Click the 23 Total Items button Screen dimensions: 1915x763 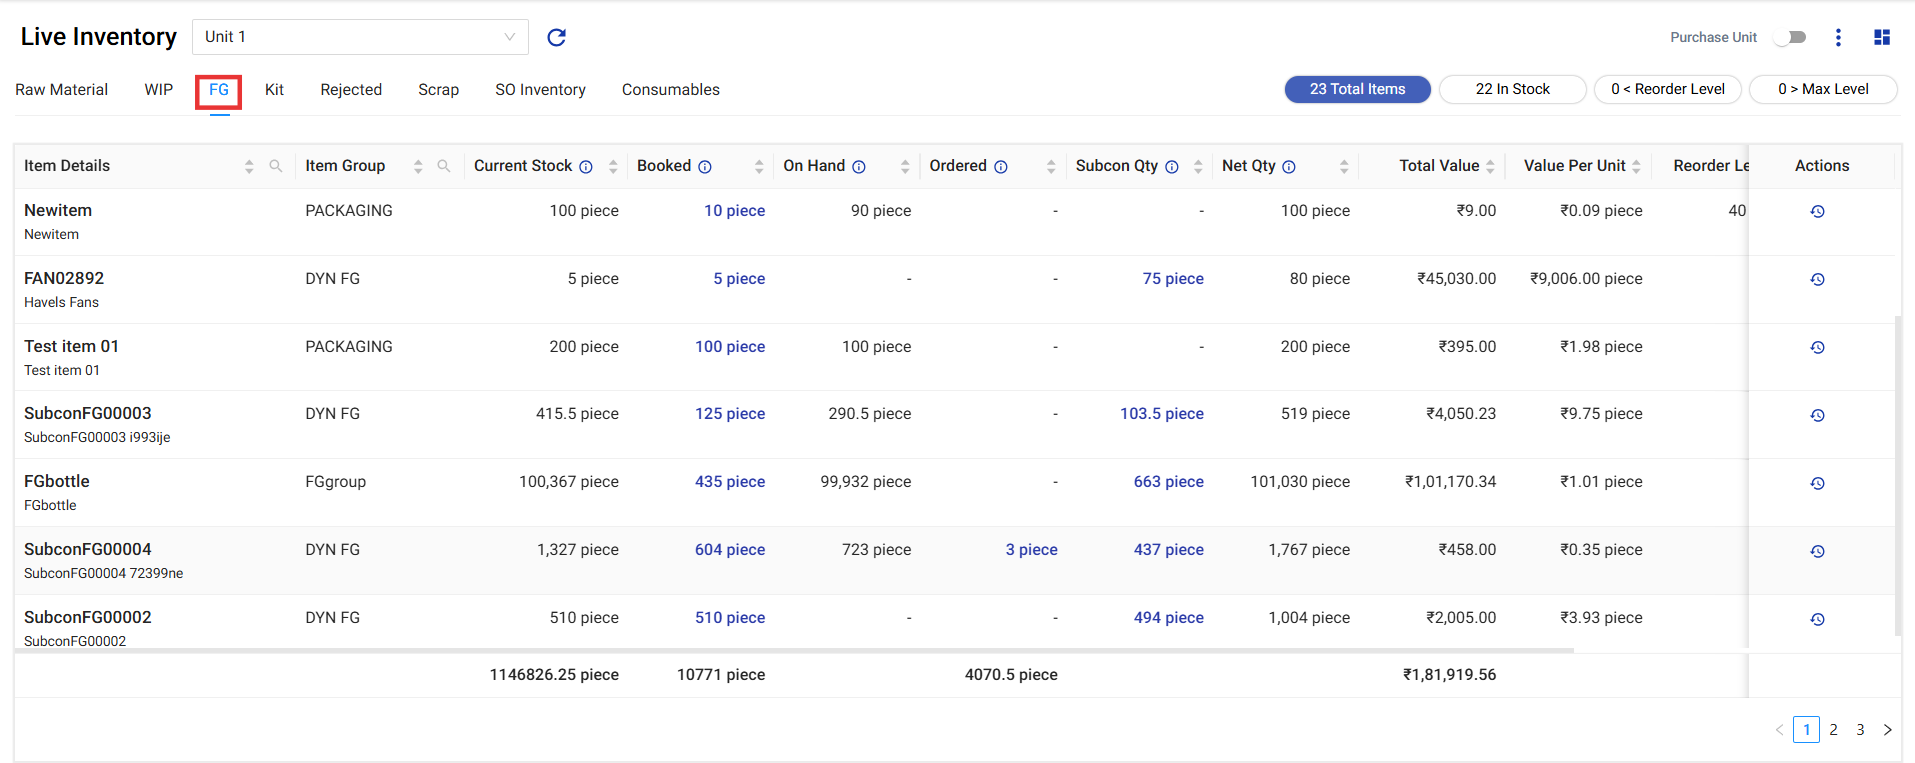(x=1357, y=89)
